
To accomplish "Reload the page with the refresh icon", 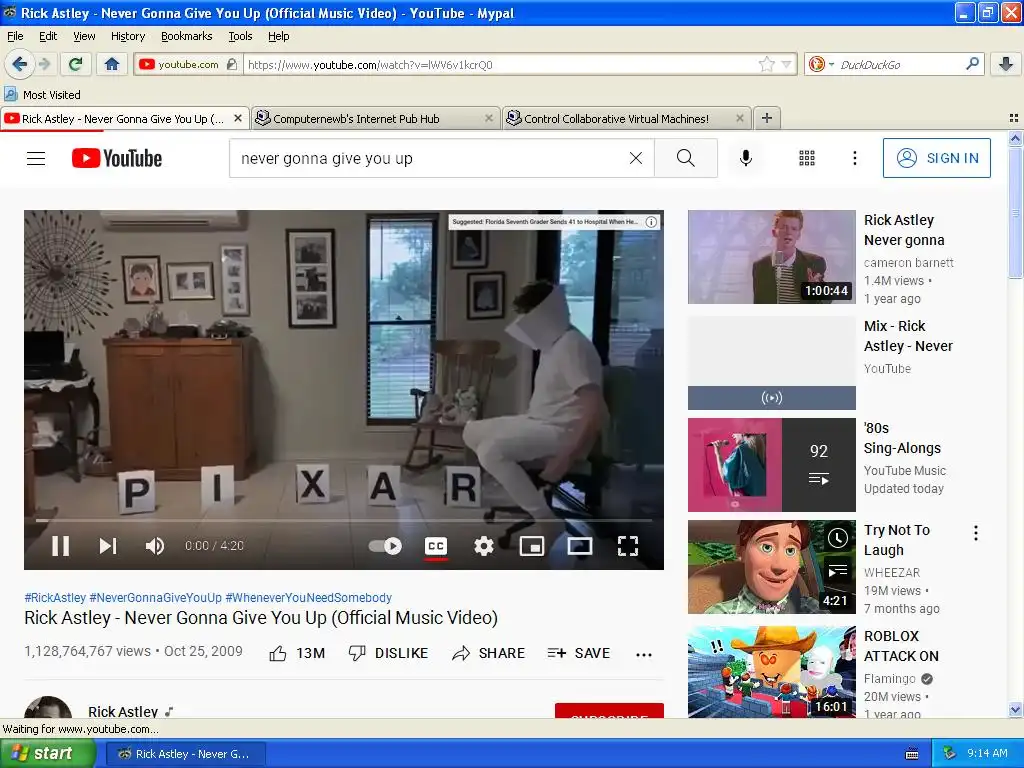I will click(75, 64).
